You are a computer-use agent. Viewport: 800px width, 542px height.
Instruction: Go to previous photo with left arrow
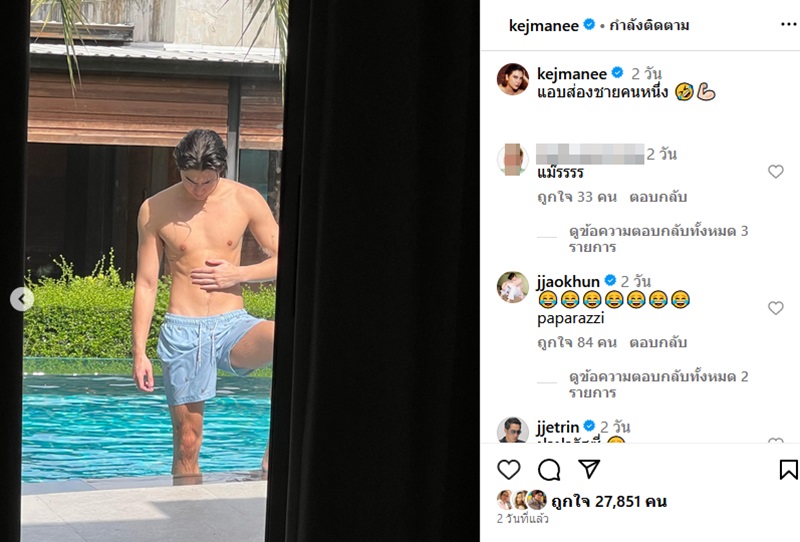[x=22, y=299]
